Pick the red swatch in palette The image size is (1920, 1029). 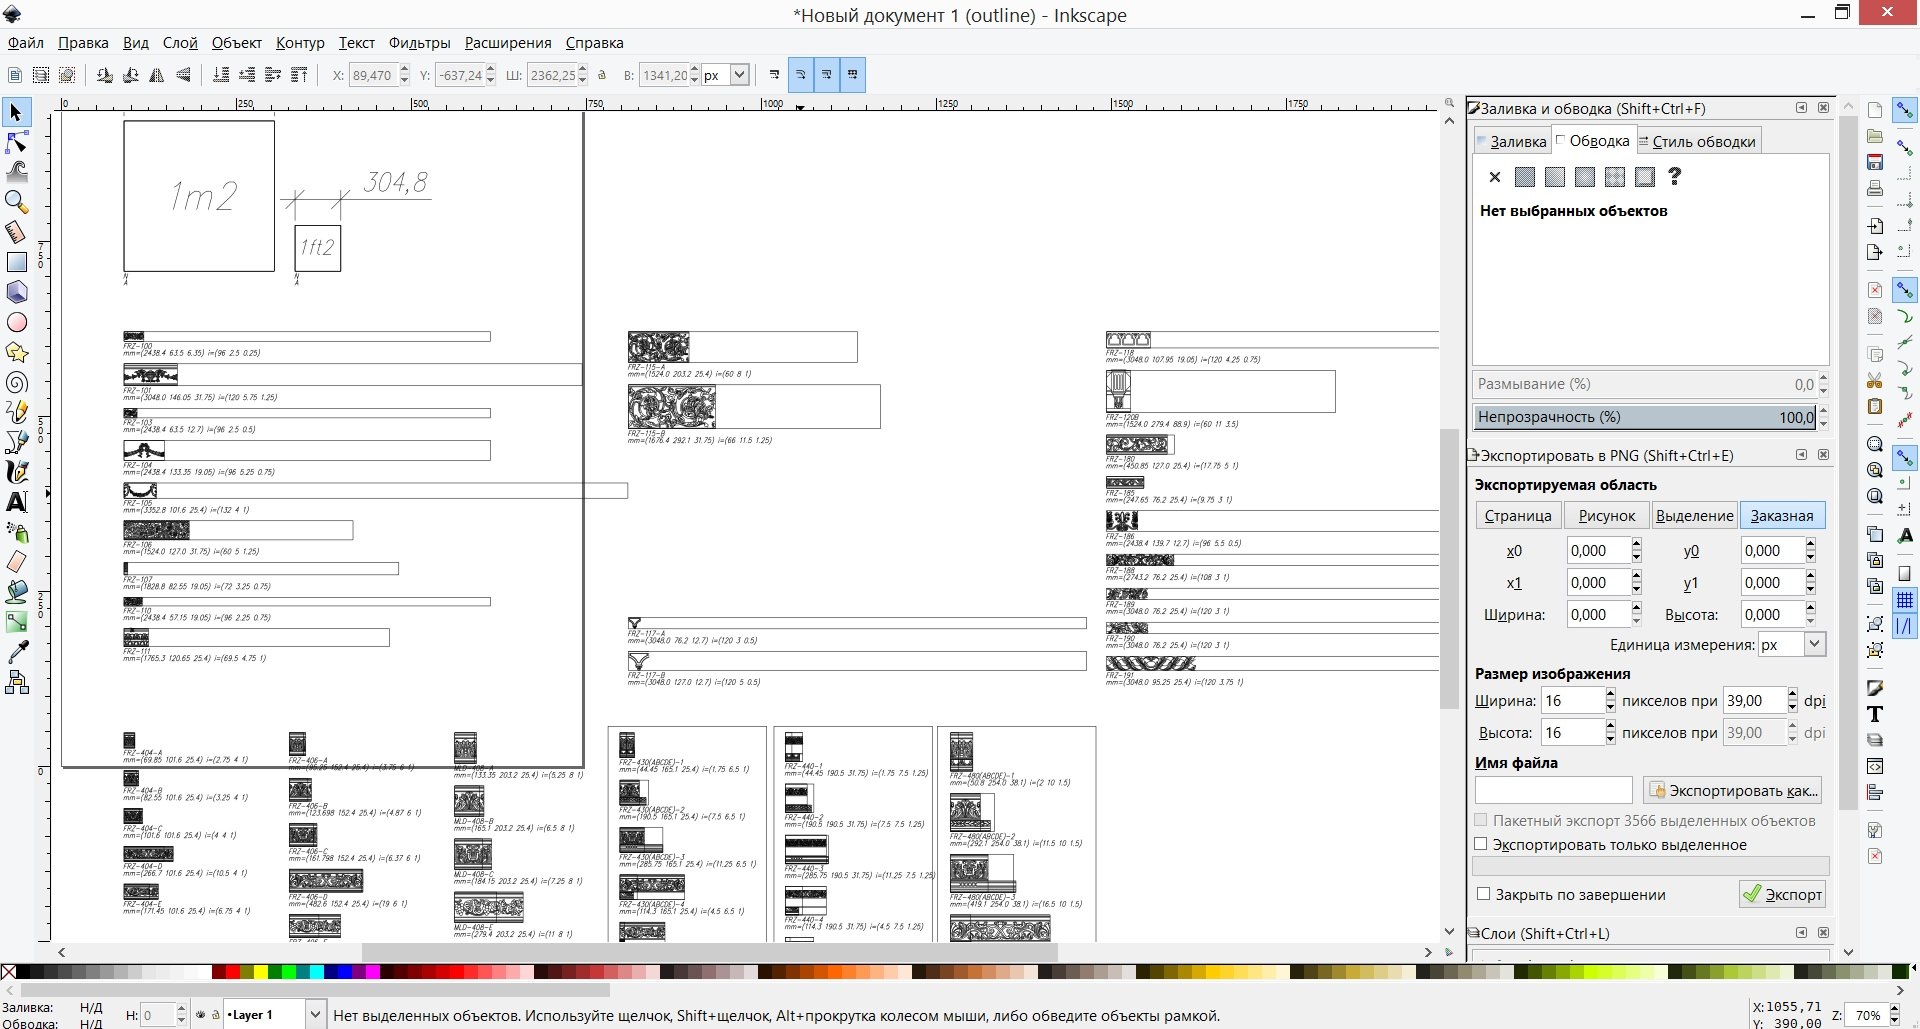click(232, 971)
